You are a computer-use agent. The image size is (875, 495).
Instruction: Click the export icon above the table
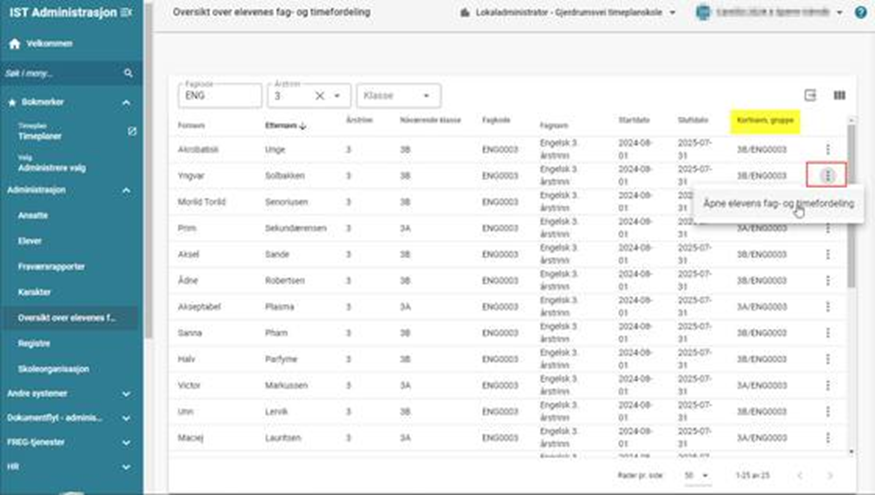(x=811, y=95)
